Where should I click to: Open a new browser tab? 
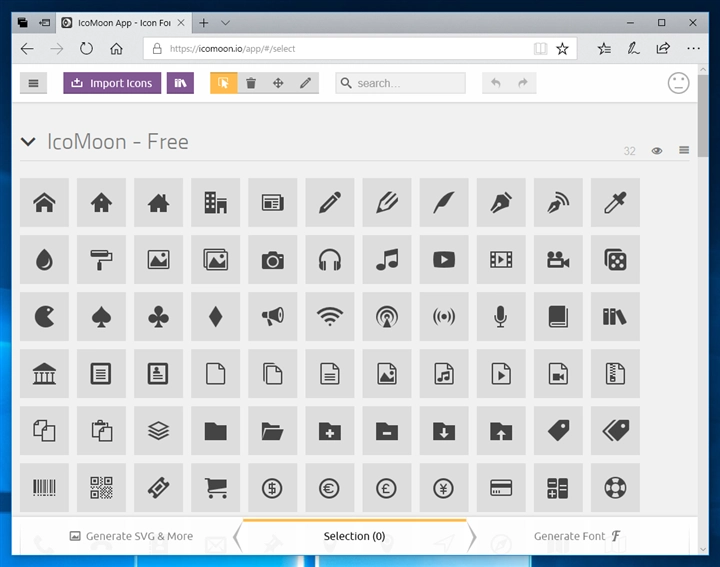(x=203, y=22)
